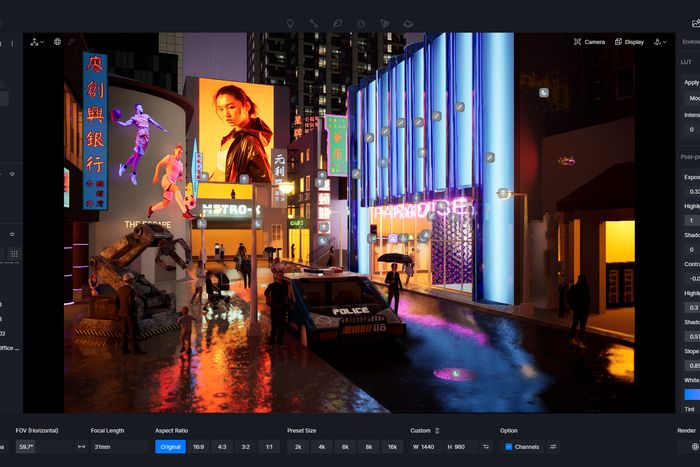
Task: Open the Display menu
Action: tap(628, 42)
